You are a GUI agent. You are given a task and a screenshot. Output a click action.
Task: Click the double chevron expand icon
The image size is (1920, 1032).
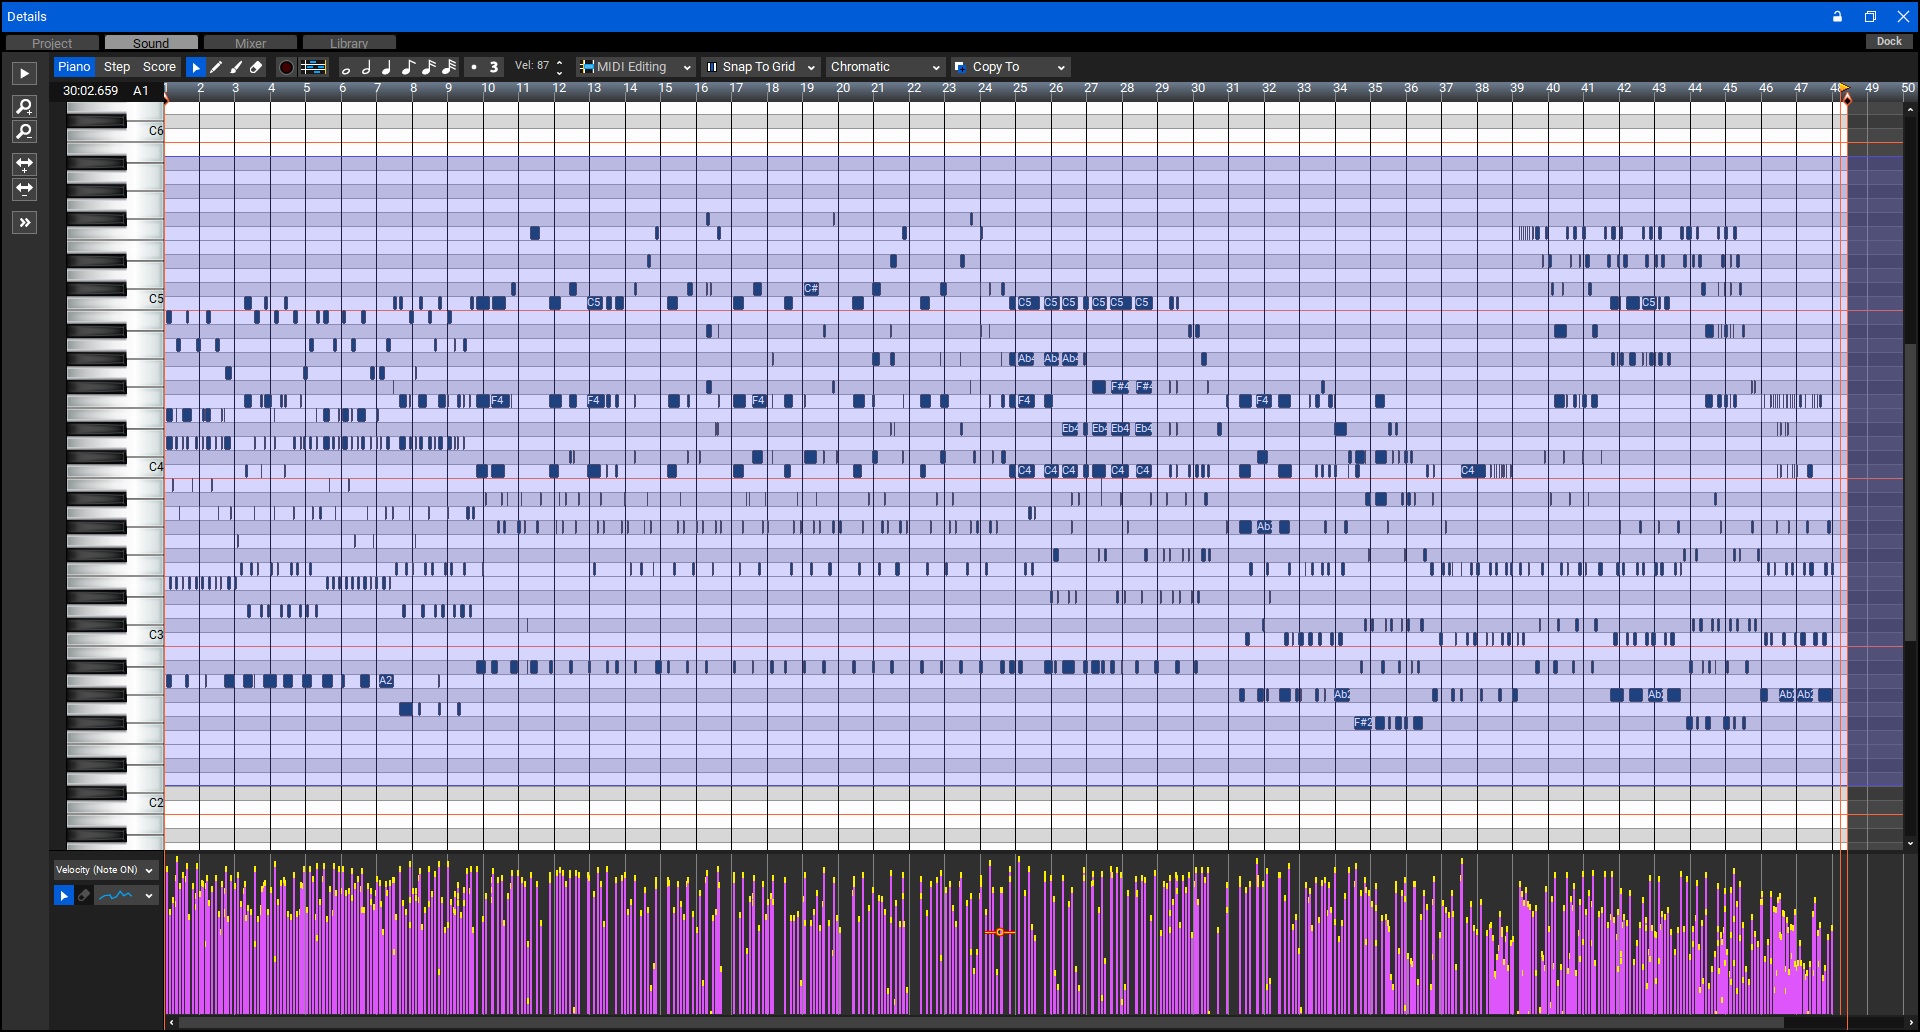coord(24,222)
